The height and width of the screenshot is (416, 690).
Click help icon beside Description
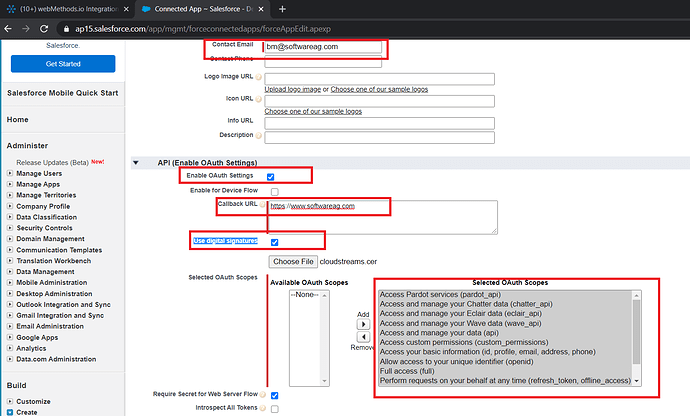pyautogui.click(x=259, y=136)
